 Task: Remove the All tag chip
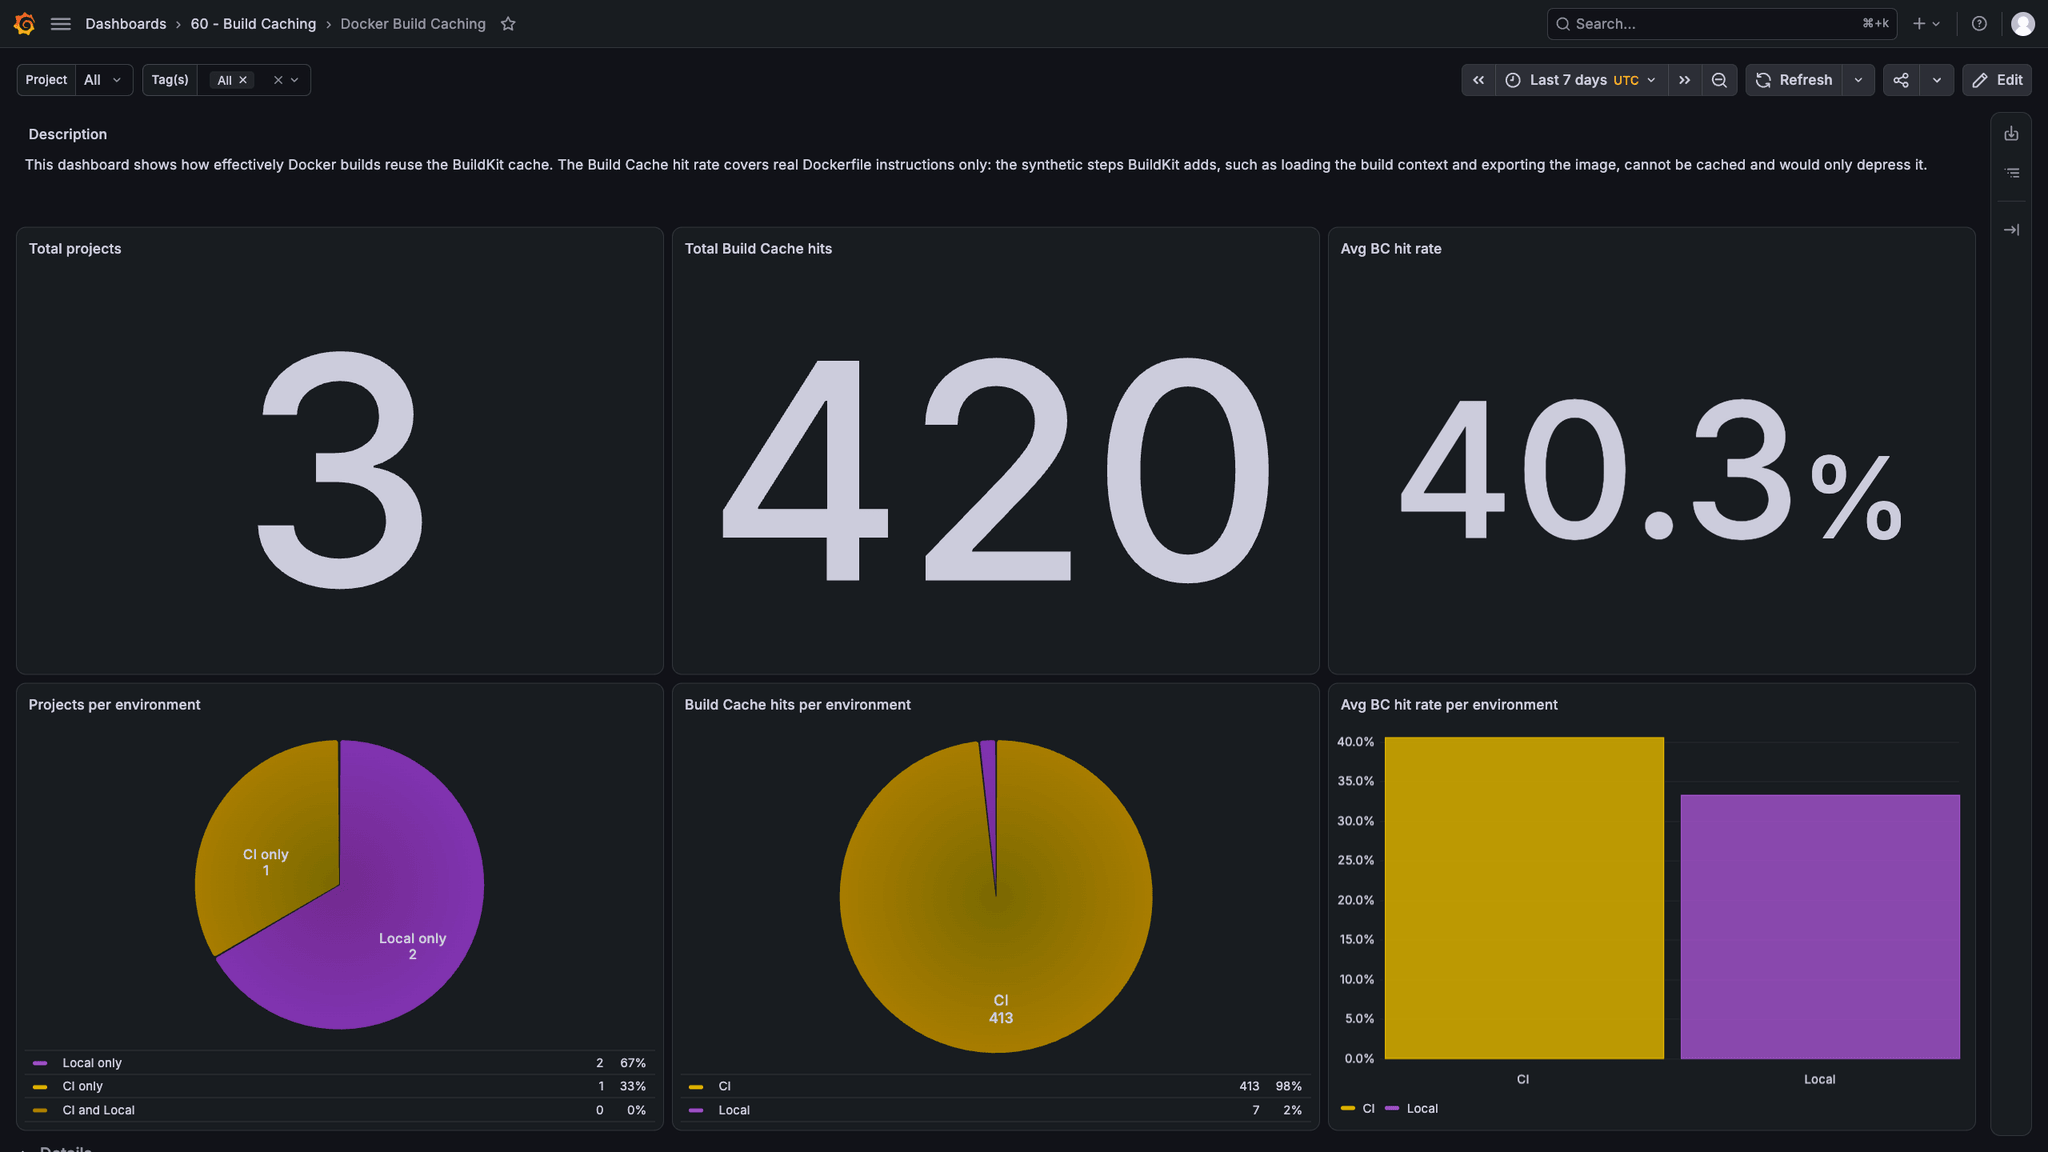coord(243,80)
